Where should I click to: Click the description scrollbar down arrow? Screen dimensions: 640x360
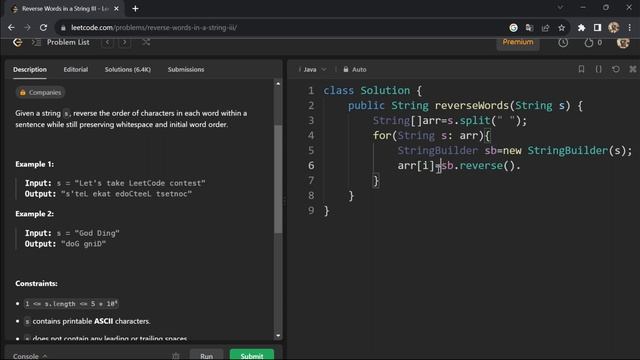(278, 336)
